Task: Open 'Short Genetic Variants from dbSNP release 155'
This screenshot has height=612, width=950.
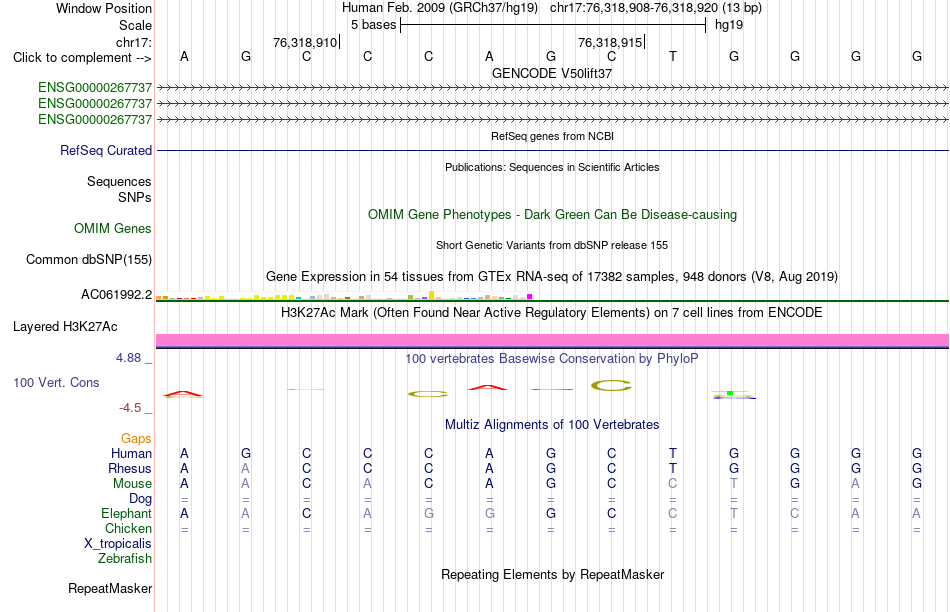Action: pos(552,245)
